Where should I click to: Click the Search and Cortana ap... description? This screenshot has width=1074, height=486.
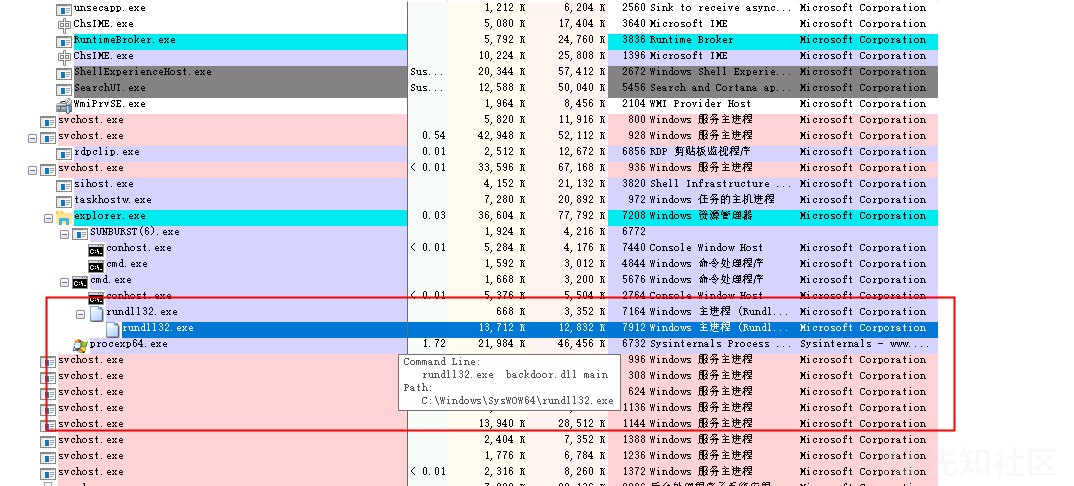(x=719, y=88)
